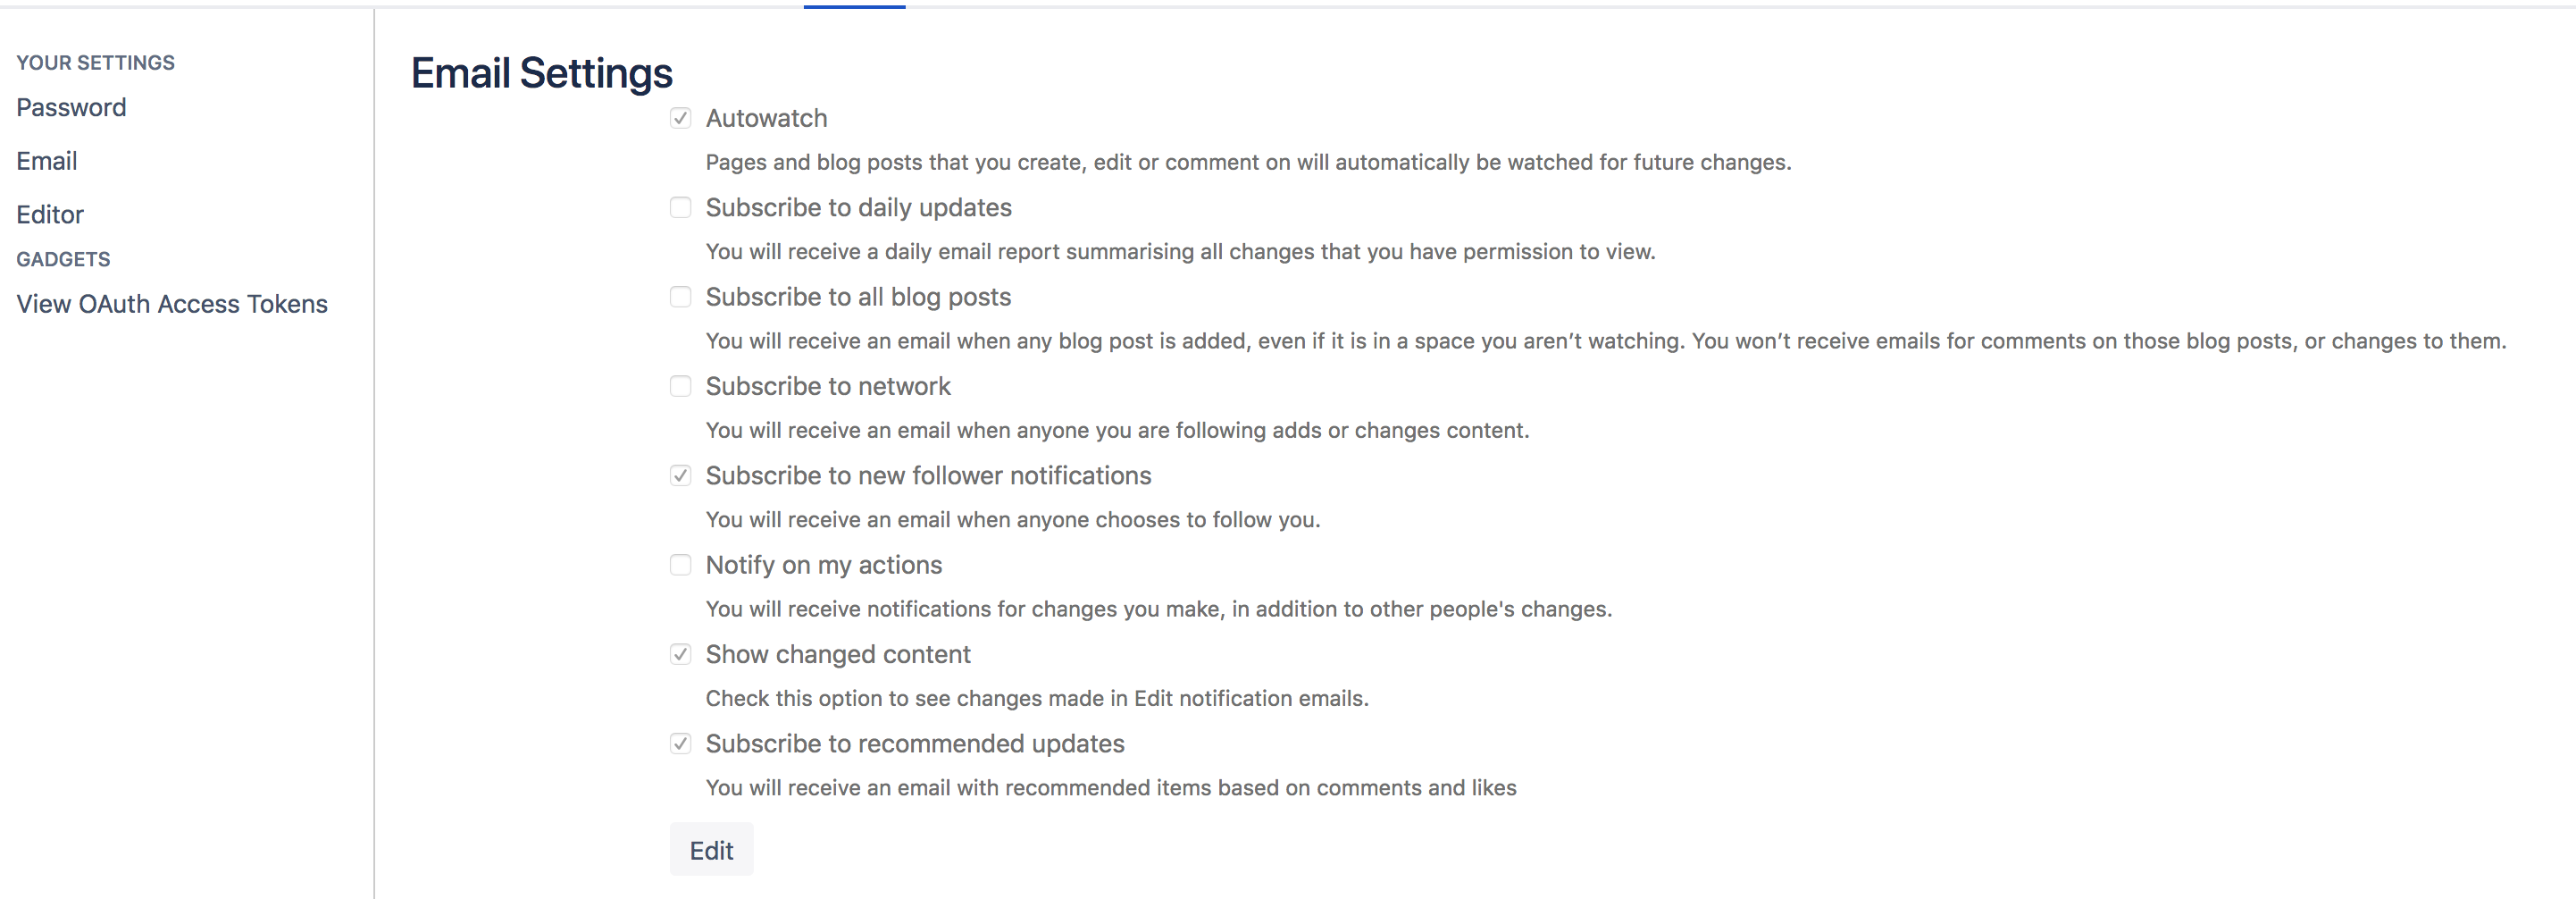Click the Autowatch label text
2576x899 pixels.
coord(767,118)
